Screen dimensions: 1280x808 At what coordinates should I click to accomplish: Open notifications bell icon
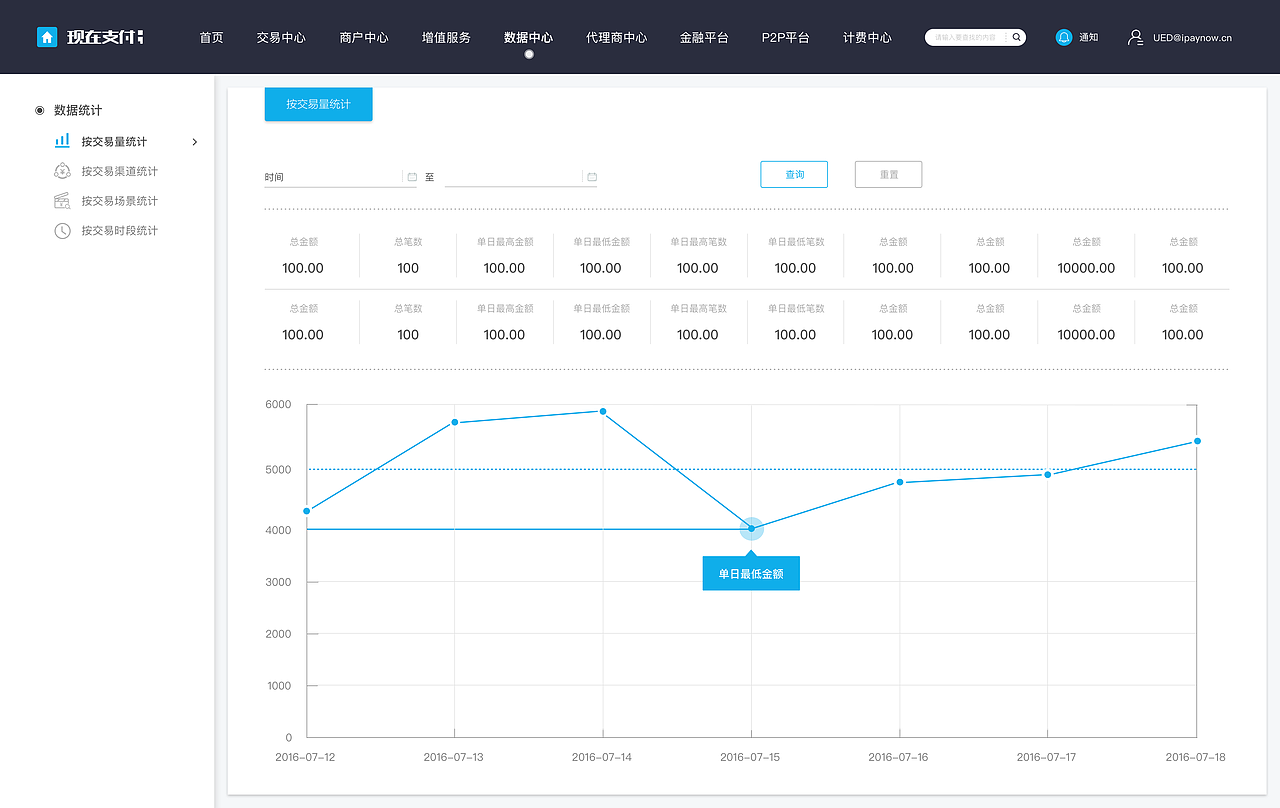point(1064,37)
